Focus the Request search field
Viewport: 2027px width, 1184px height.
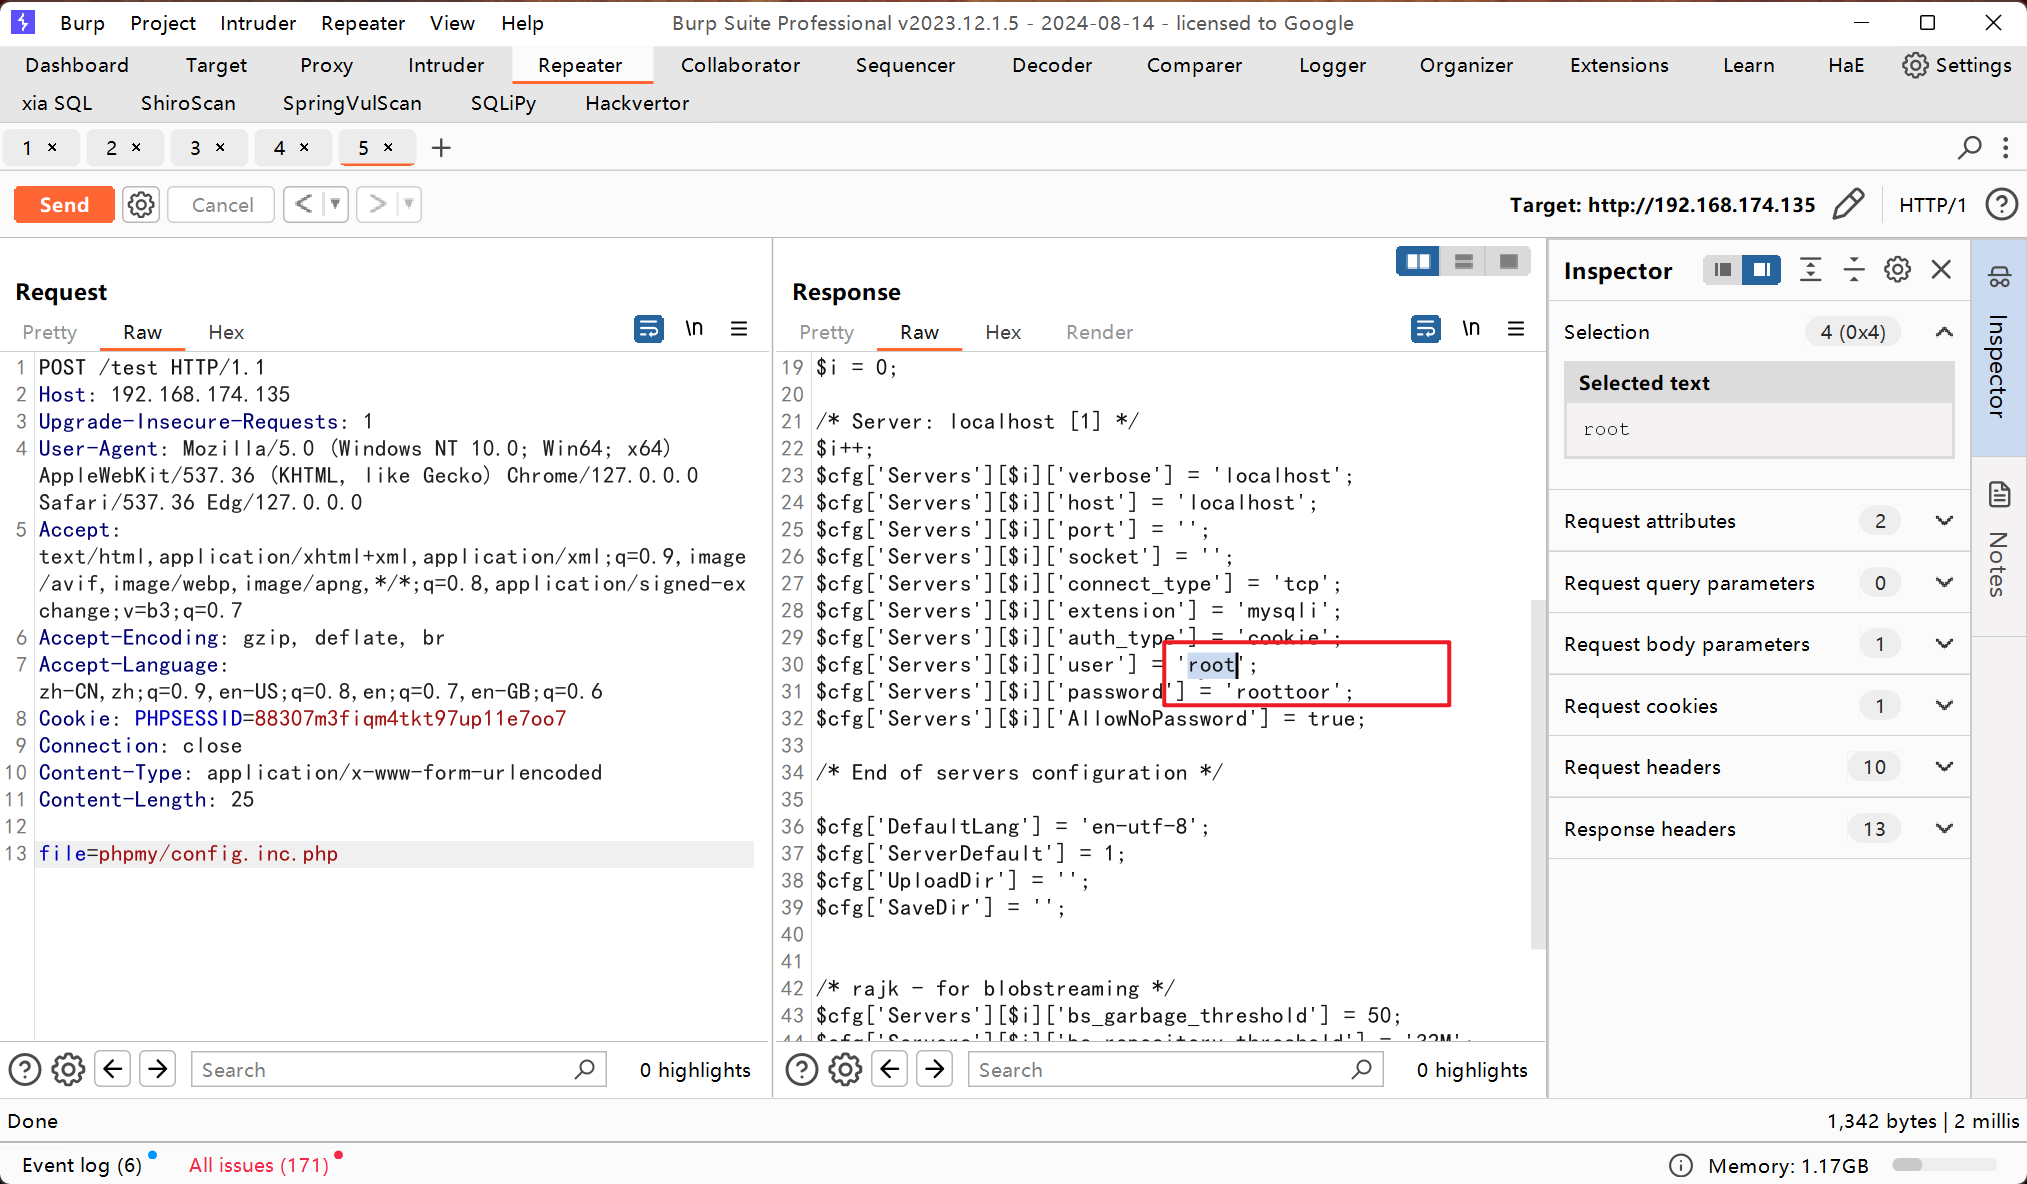[x=398, y=1070]
